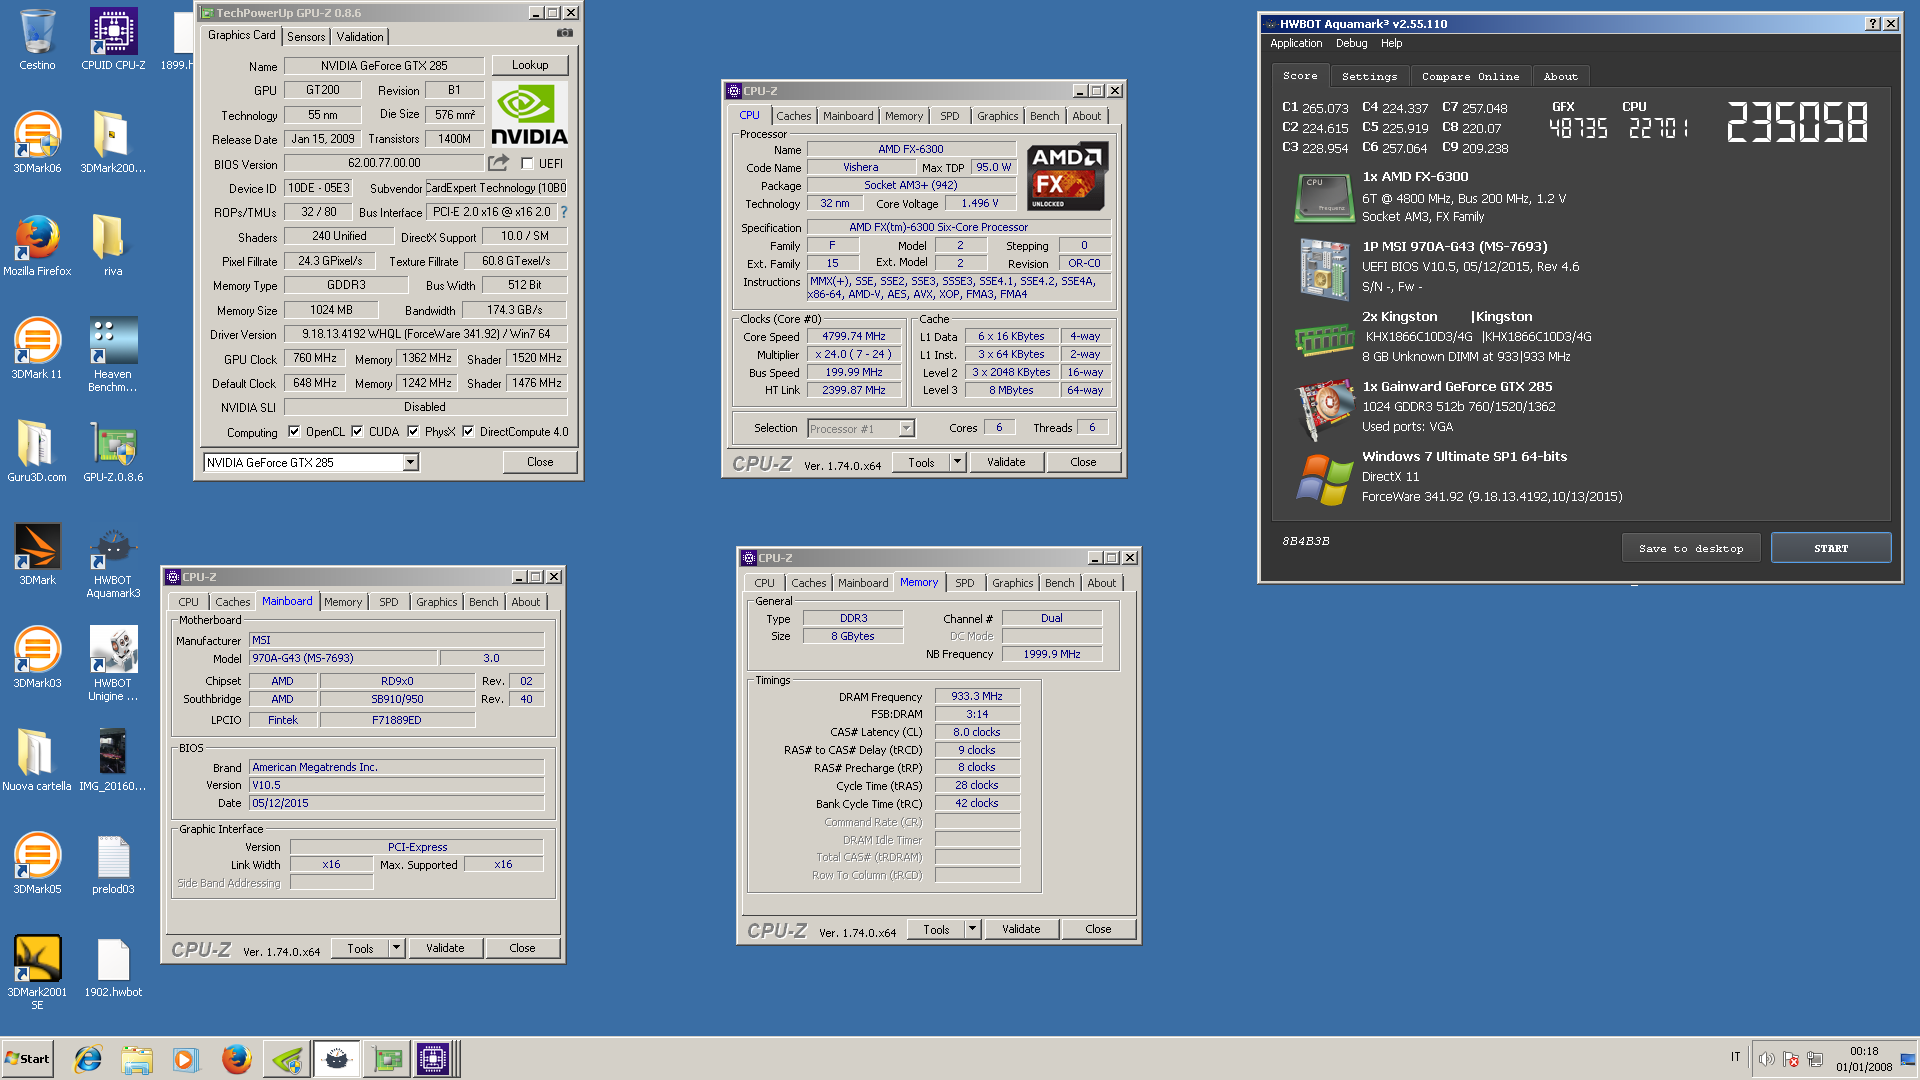Click Save to desktop in Aquamark3
1920x1080 pixels.
(x=1691, y=548)
